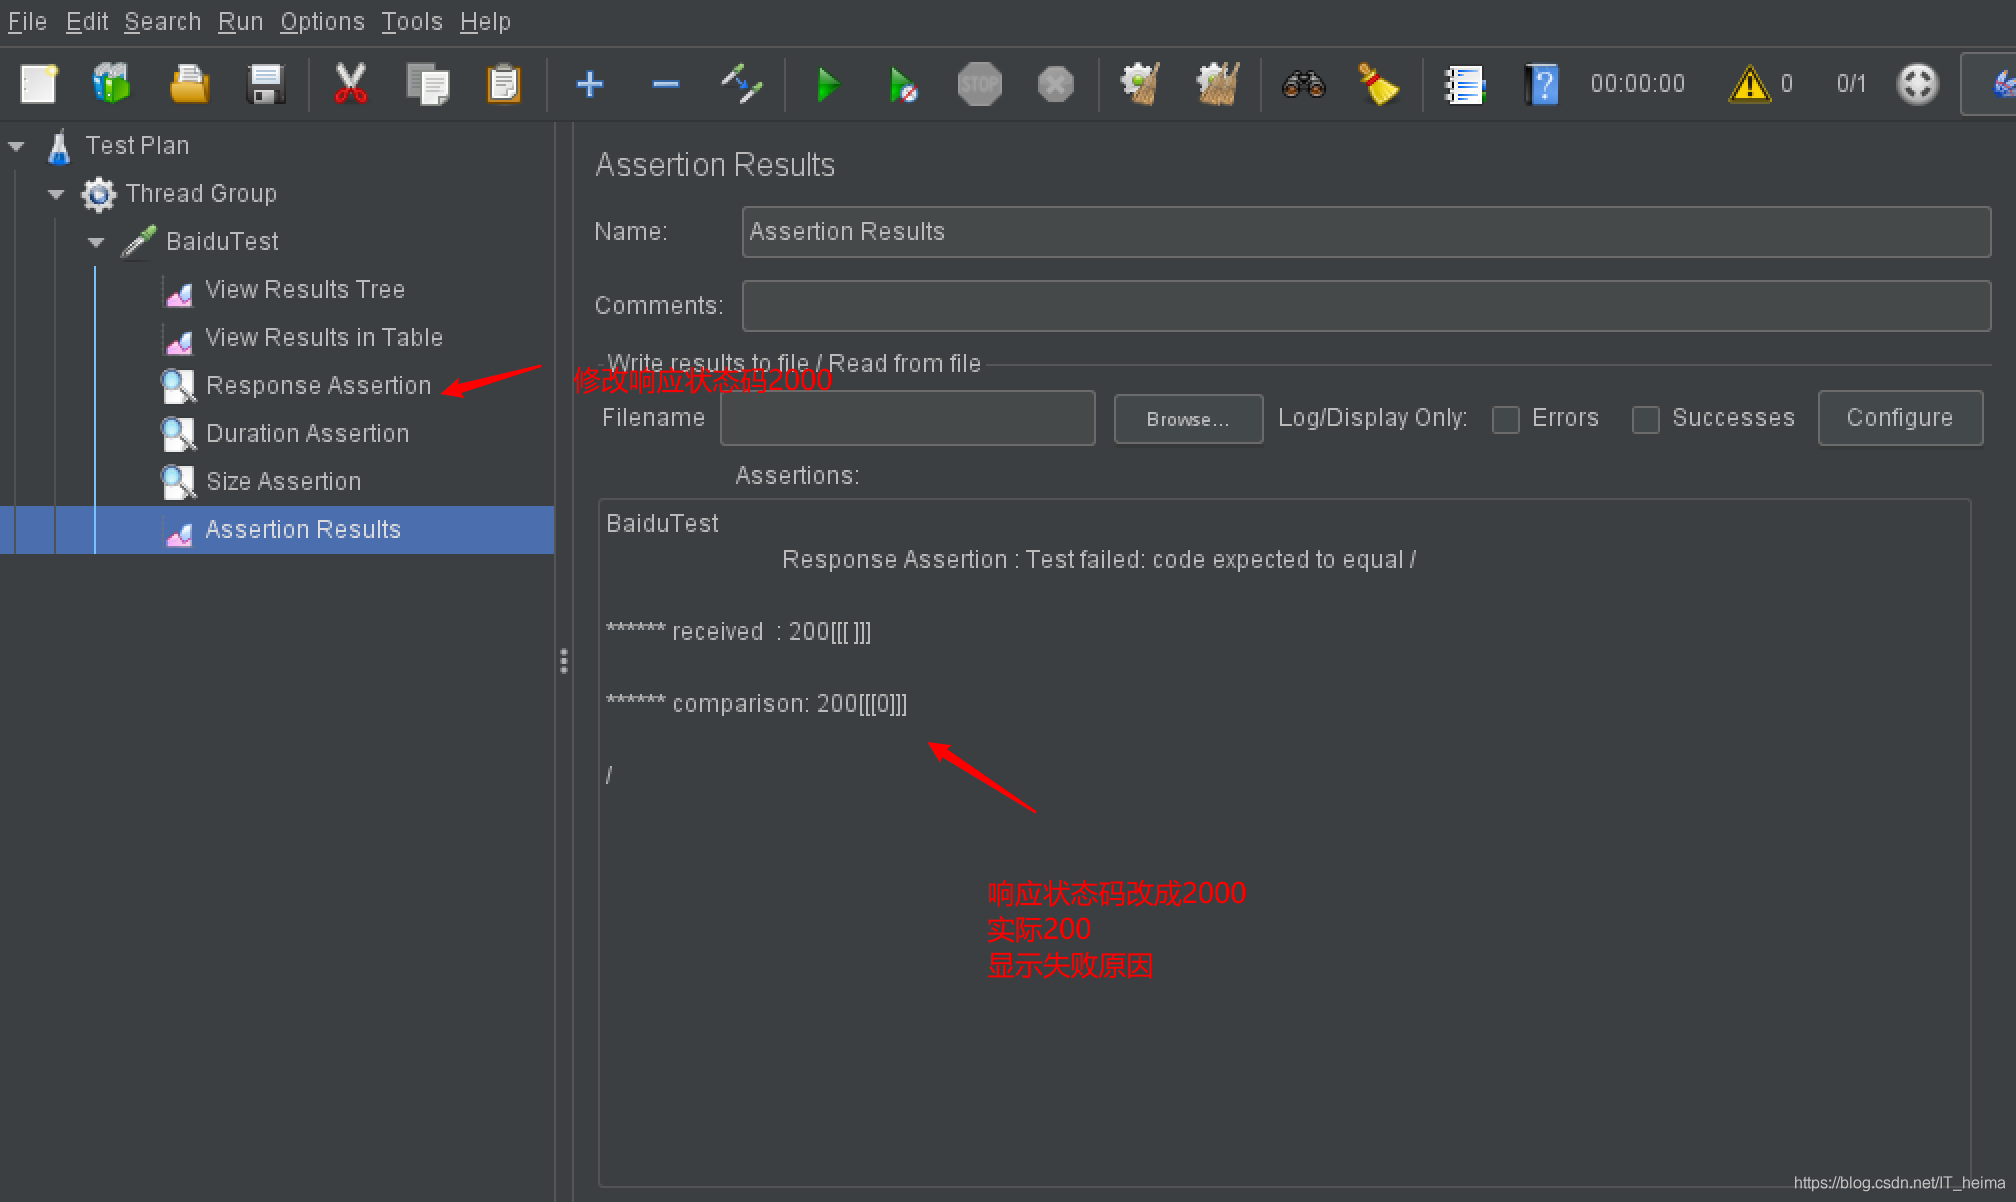The height and width of the screenshot is (1202, 2016).
Task: Click the 00:00:00 elapsed timer
Action: [1637, 84]
